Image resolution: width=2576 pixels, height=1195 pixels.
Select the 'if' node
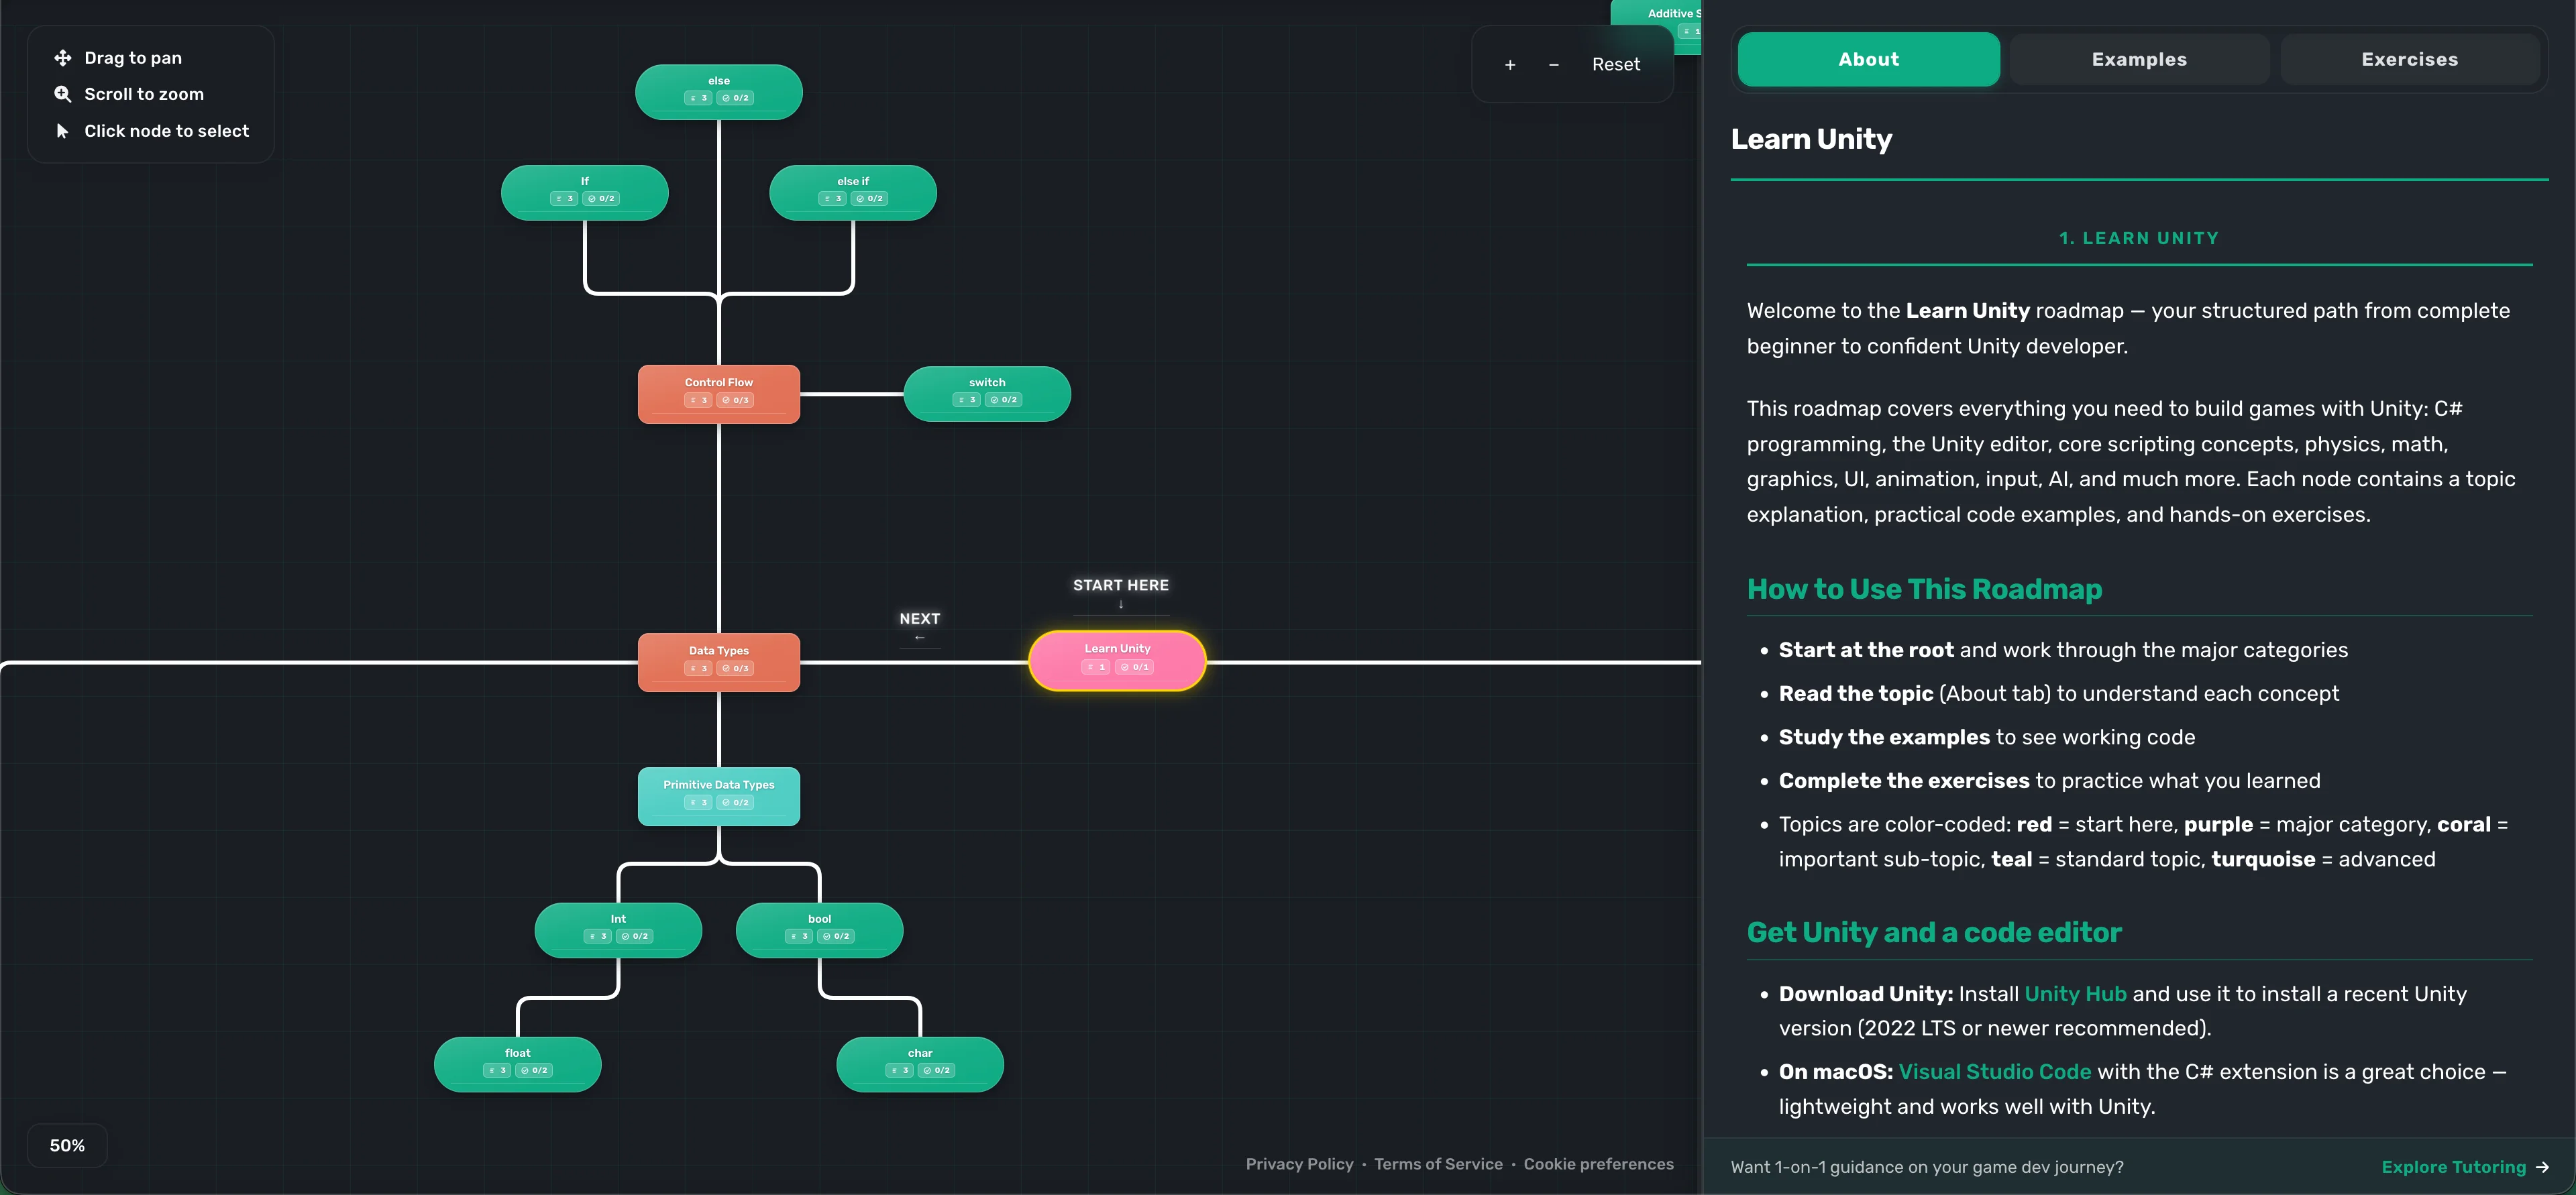pos(585,192)
